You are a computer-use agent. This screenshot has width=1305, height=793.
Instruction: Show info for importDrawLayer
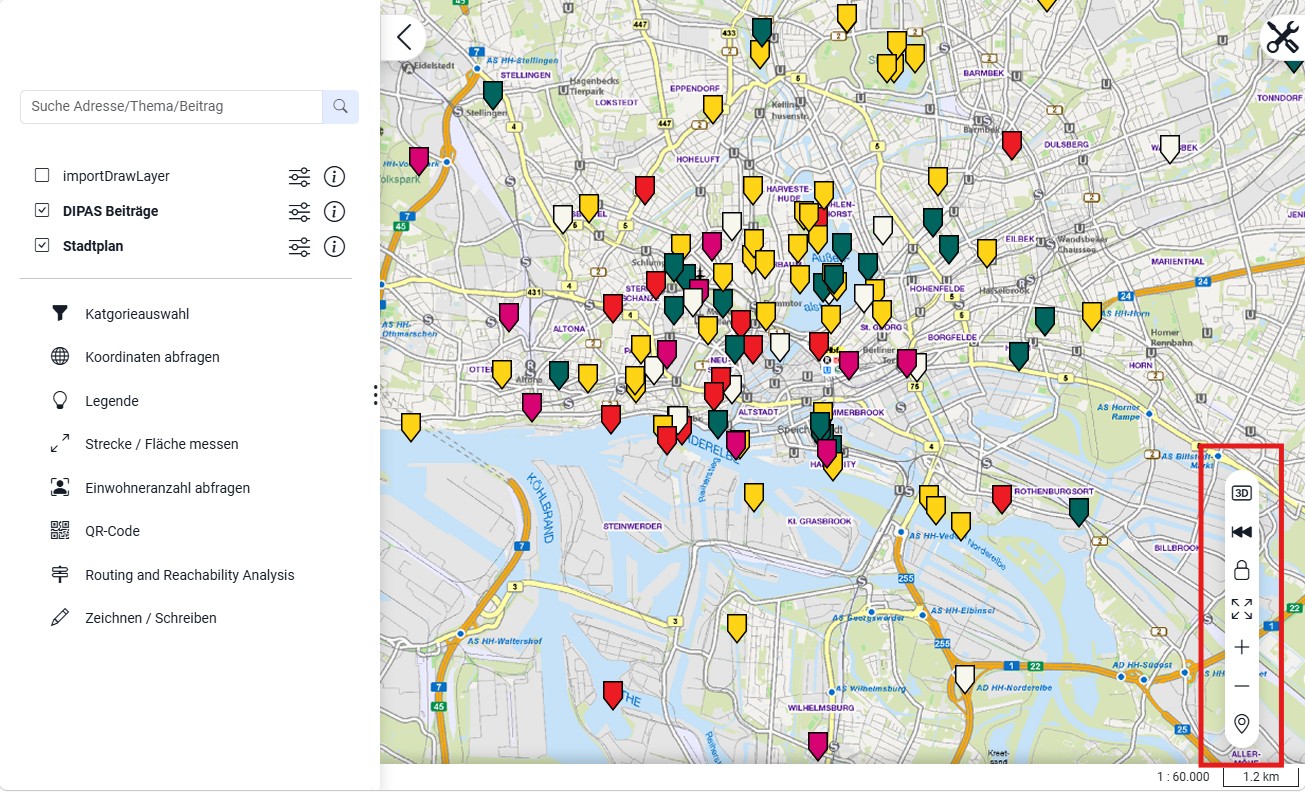point(335,177)
